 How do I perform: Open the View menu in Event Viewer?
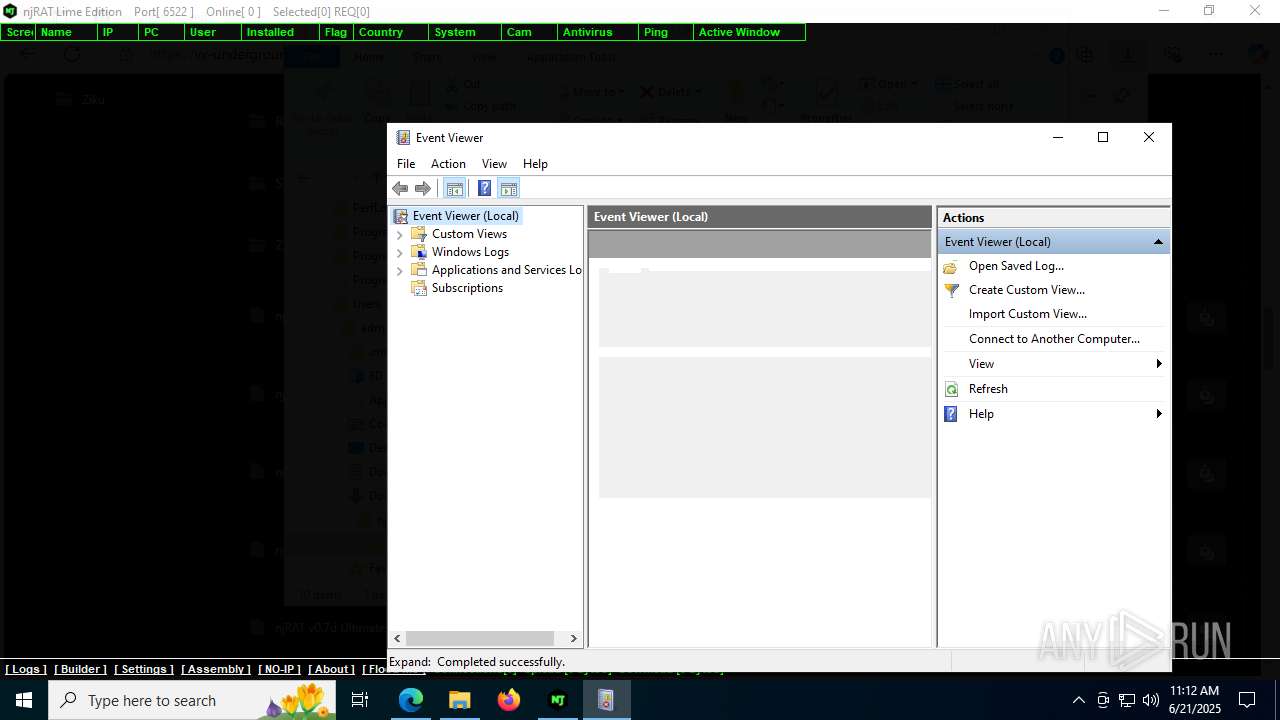coord(494,164)
